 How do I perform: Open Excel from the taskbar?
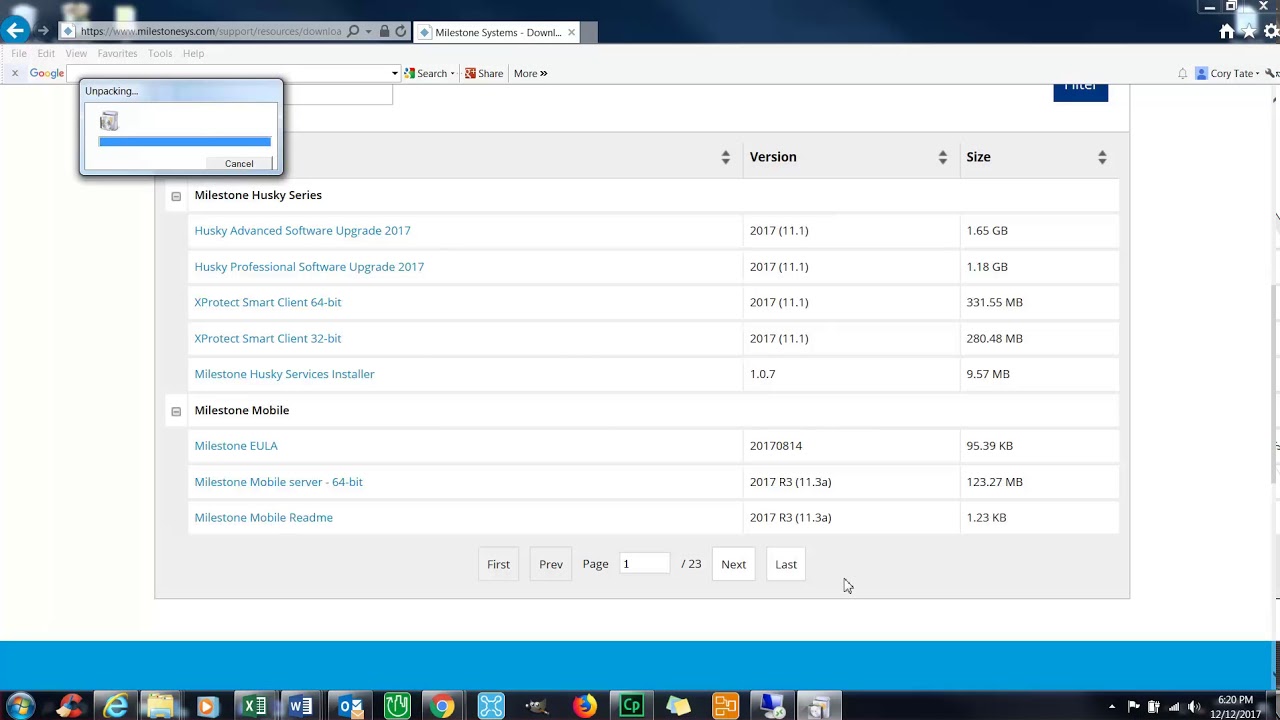(x=255, y=706)
